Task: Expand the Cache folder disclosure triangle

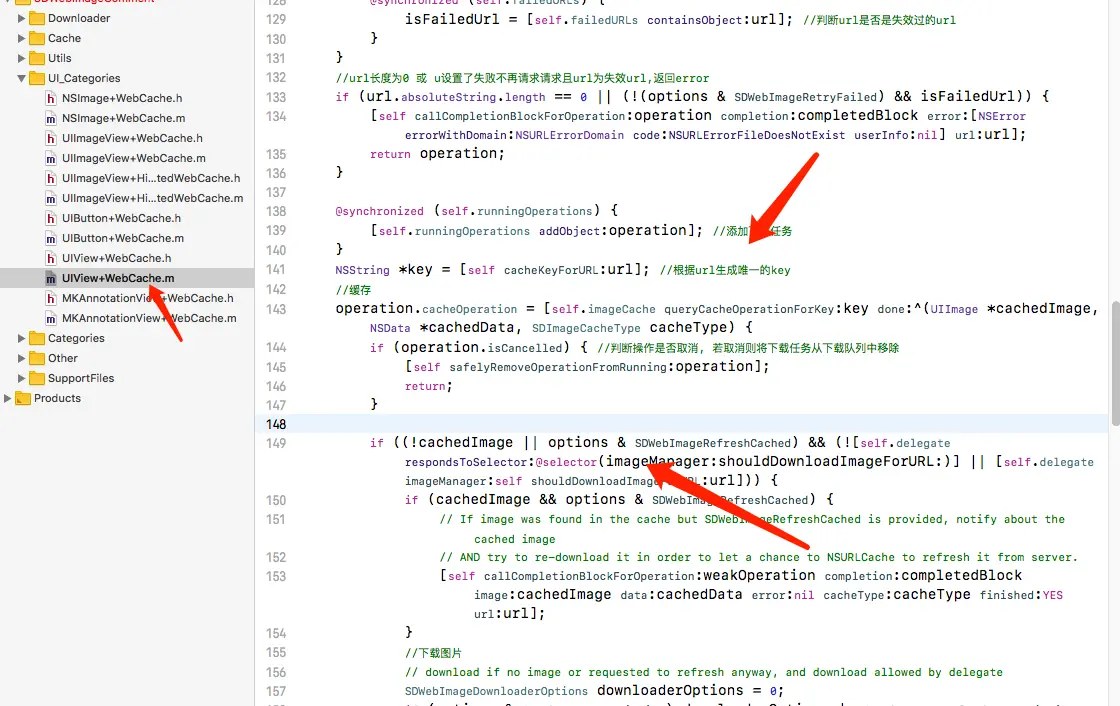Action: pyautogui.click(x=21, y=38)
